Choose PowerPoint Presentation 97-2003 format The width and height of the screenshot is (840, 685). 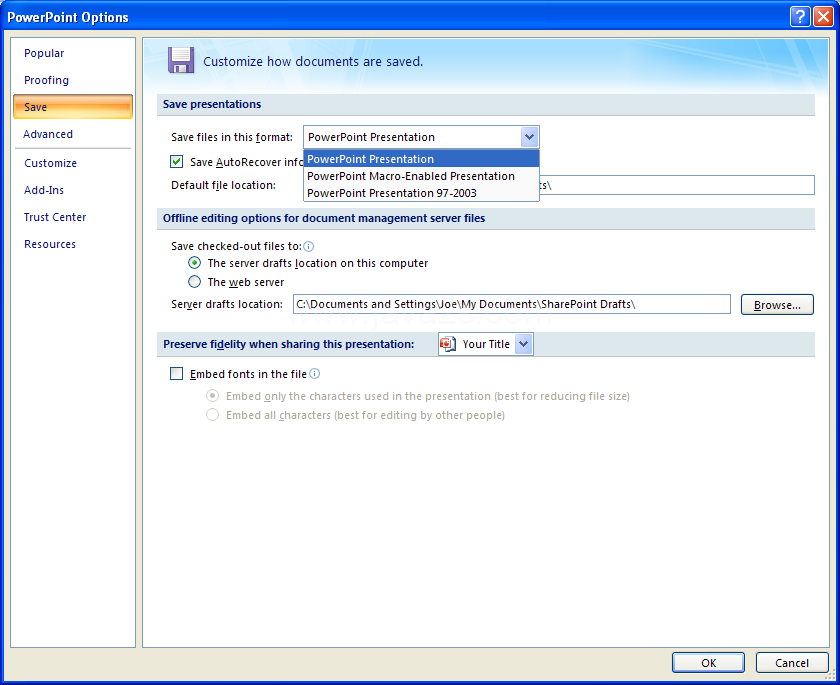(421, 193)
